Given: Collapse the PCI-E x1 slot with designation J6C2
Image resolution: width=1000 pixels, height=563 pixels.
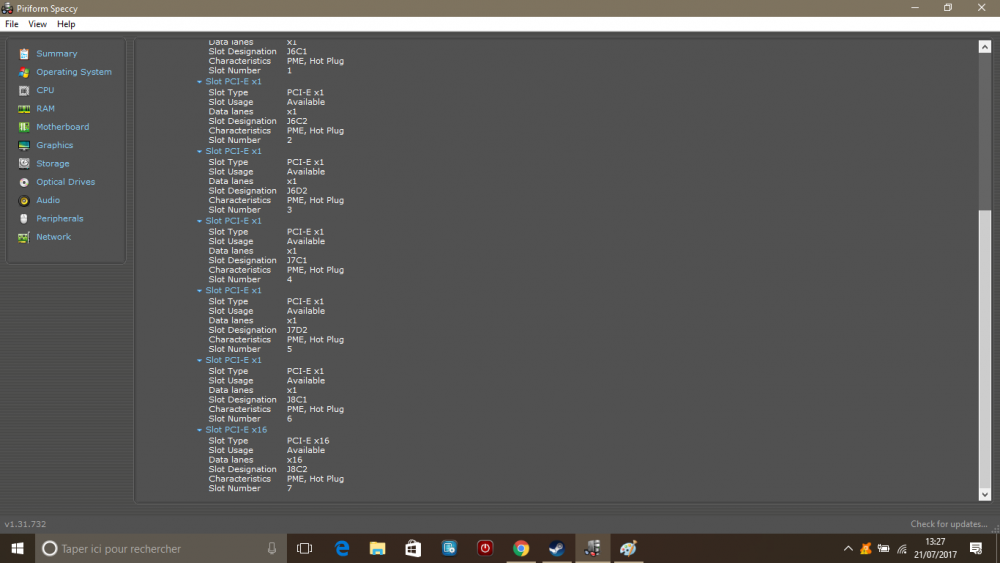Looking at the screenshot, I should 200,82.
